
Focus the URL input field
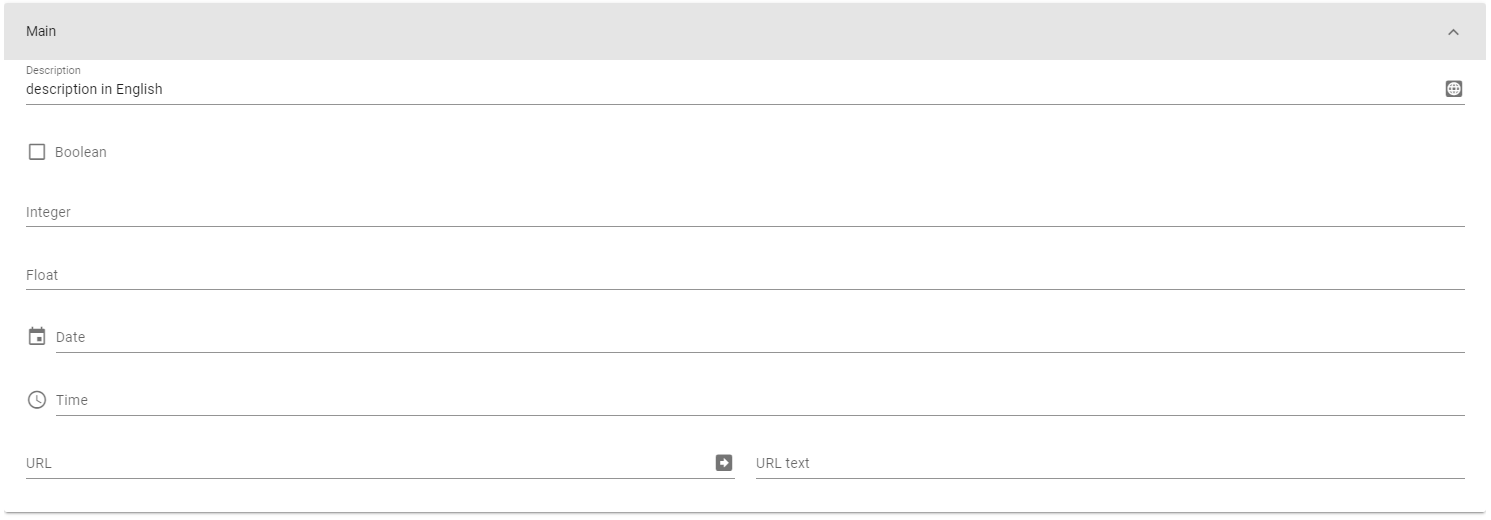368,463
